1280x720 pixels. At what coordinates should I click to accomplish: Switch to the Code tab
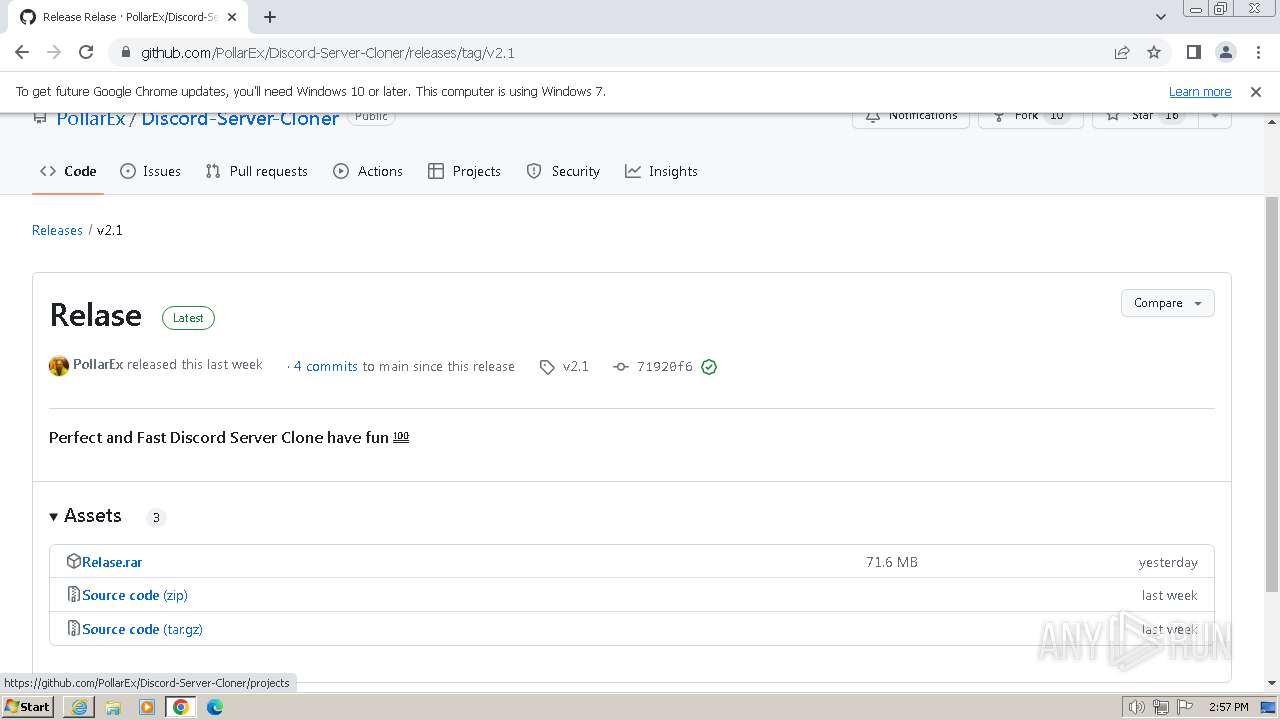coord(68,171)
